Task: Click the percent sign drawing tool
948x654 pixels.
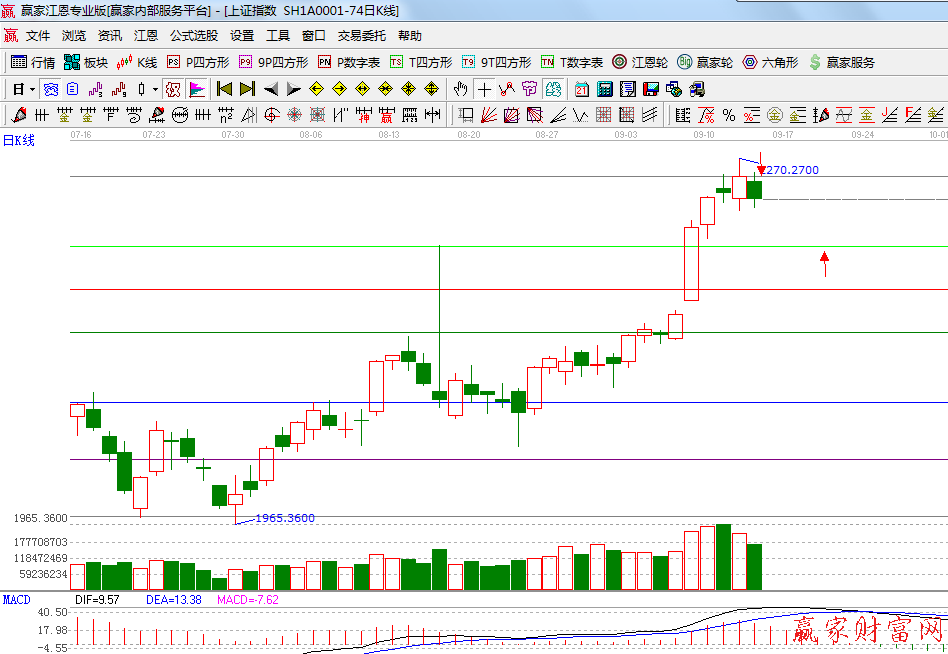Action: click(x=729, y=115)
